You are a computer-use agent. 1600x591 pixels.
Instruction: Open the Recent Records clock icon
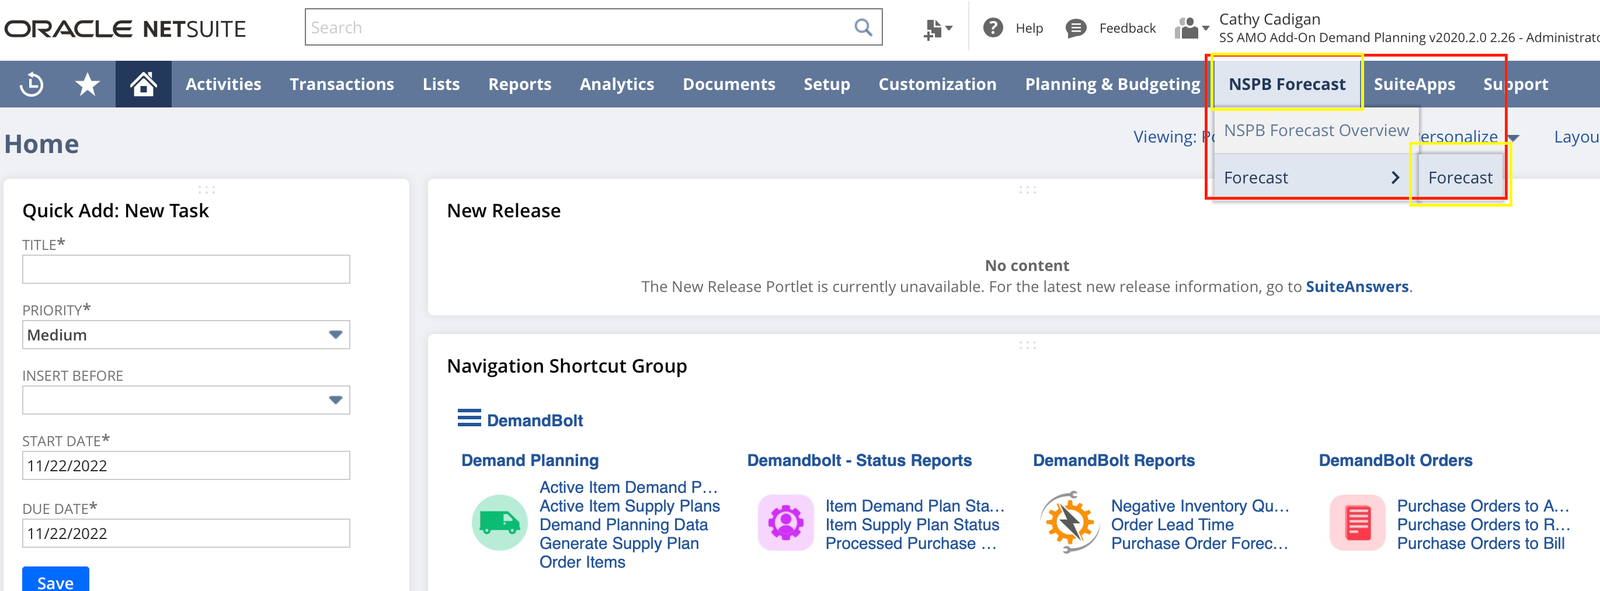(31, 84)
